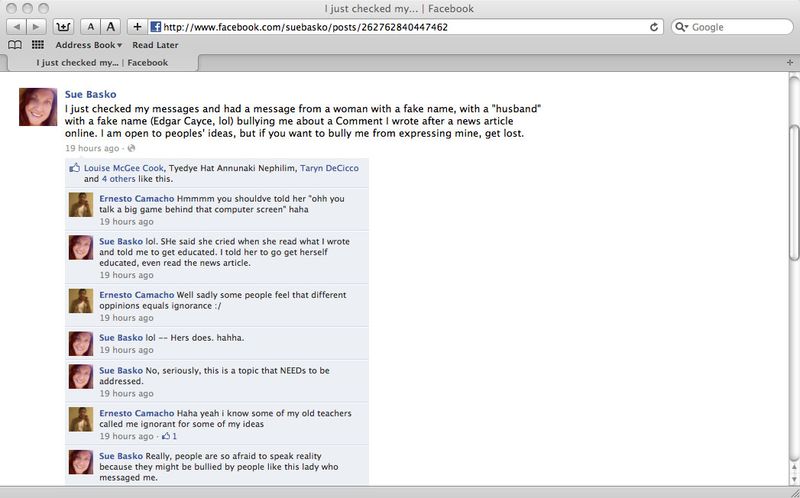Viewport: 800px width, 498px height.
Task: Open the bookmarks book icon
Action: tap(15, 45)
